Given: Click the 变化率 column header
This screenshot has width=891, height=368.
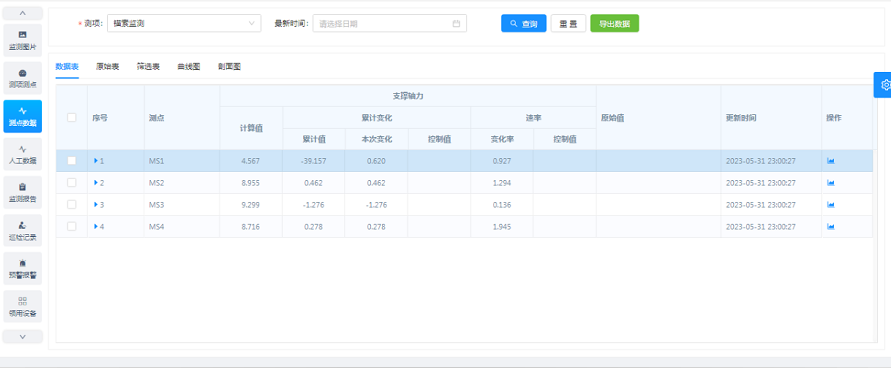Looking at the screenshot, I should [x=502, y=139].
